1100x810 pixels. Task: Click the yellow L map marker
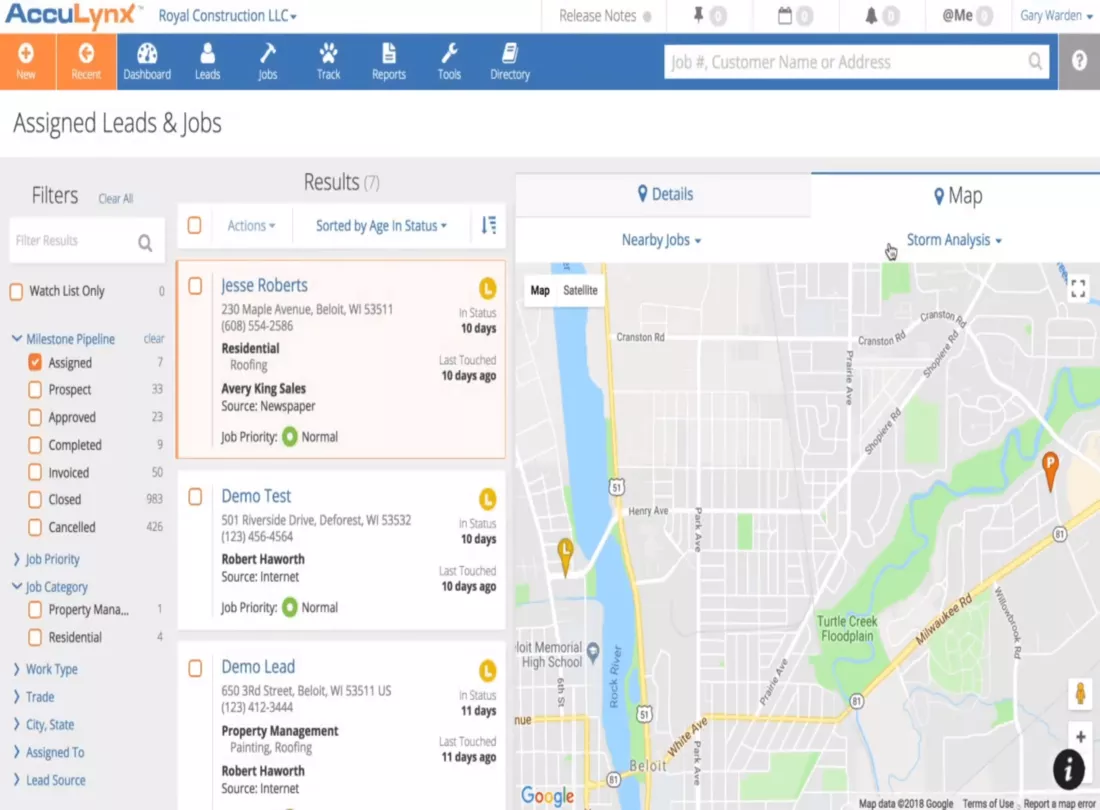click(x=565, y=556)
